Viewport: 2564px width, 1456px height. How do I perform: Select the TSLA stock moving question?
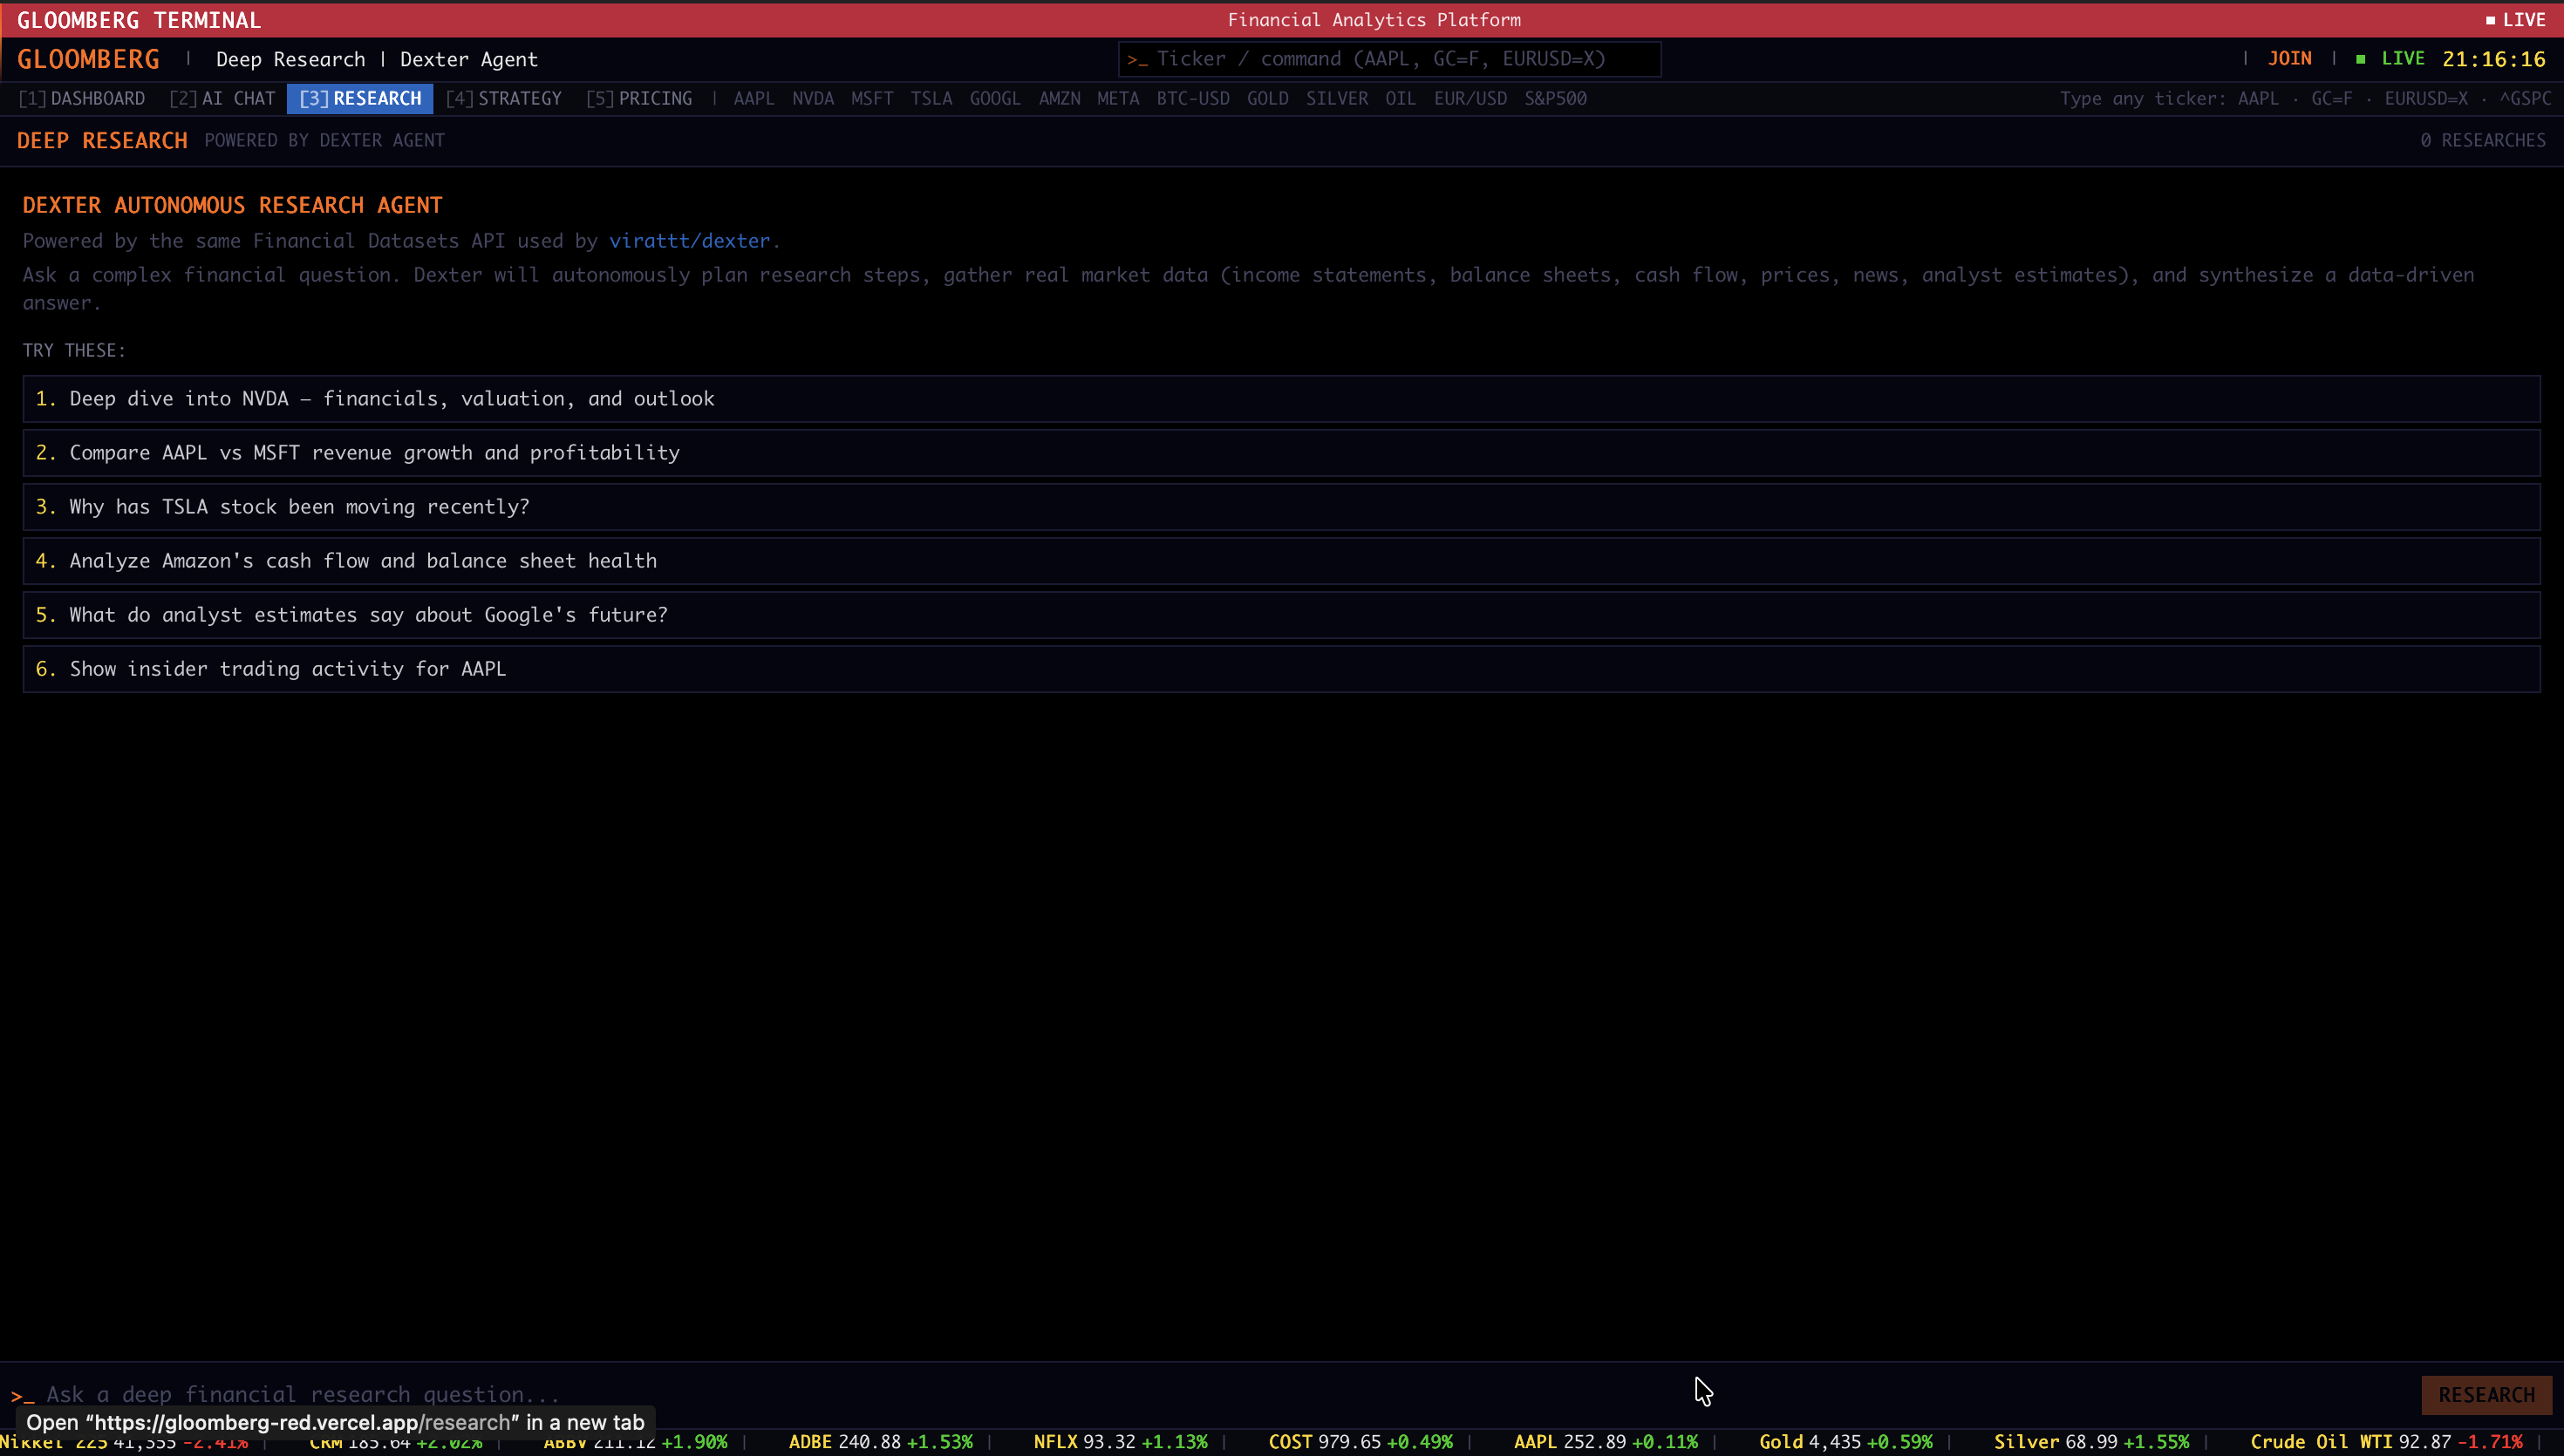tap(299, 507)
